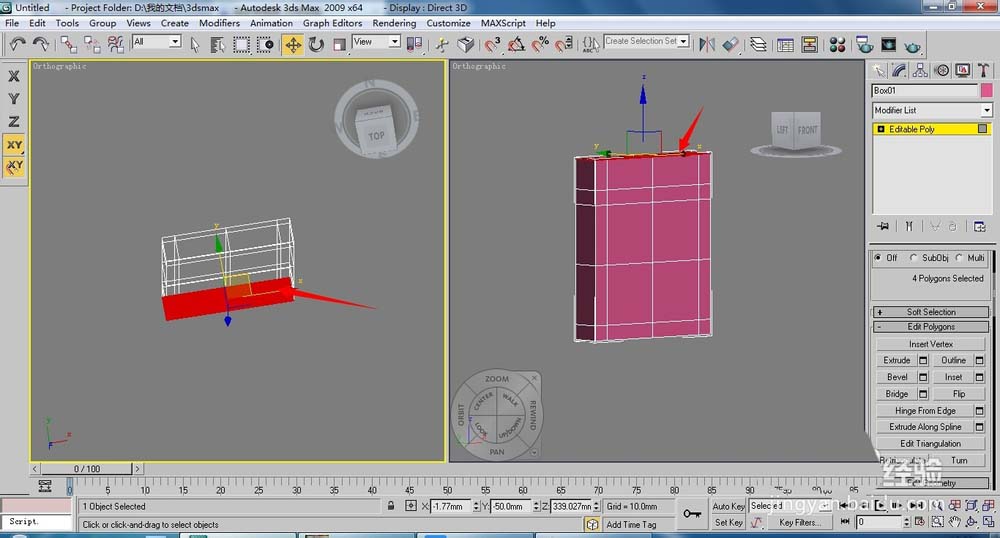Viewport: 1000px width, 538px height.
Task: Select the Multi preview selection radio
Action: [x=959, y=258]
